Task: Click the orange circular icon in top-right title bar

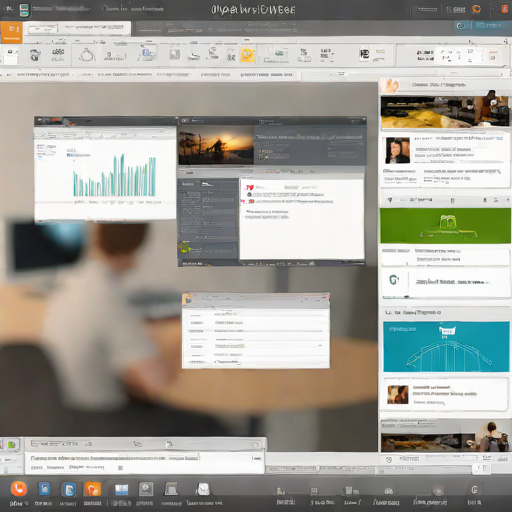Action: [x=477, y=9]
